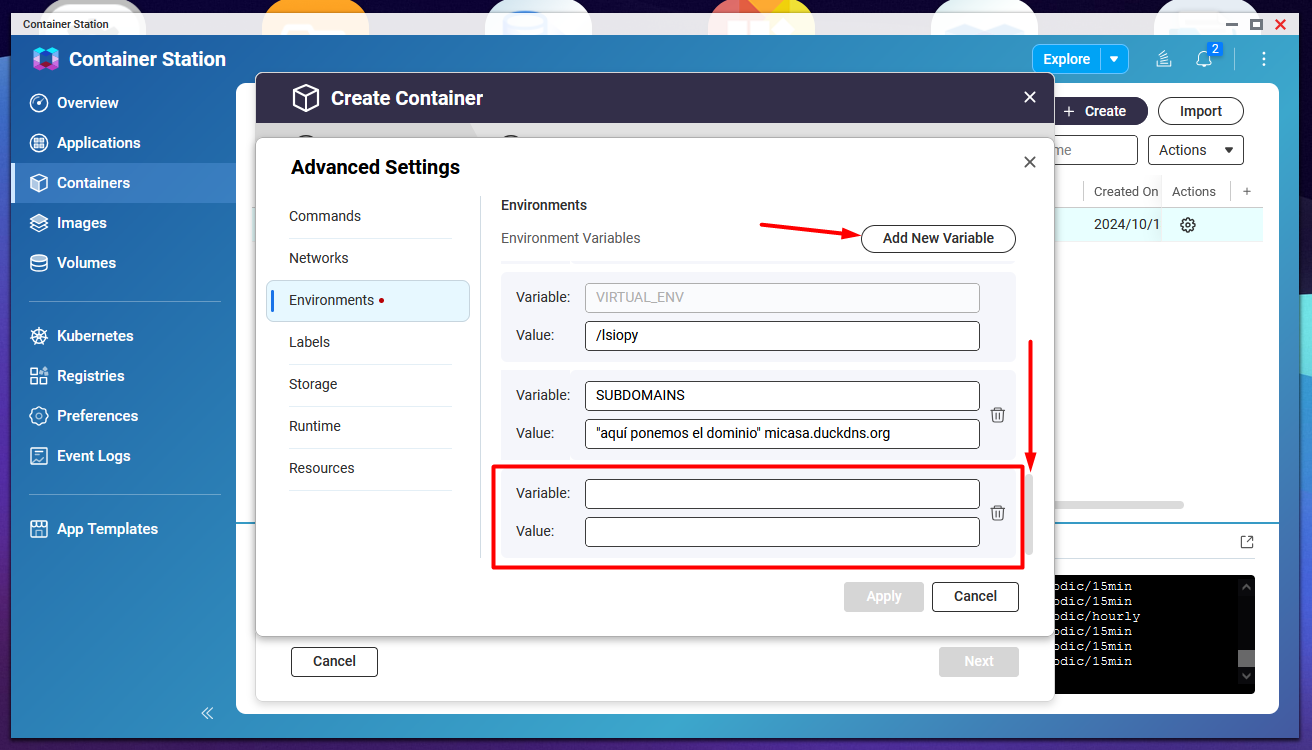Open the Resources settings section
Screen dimensions: 1312x750
tap(322, 468)
